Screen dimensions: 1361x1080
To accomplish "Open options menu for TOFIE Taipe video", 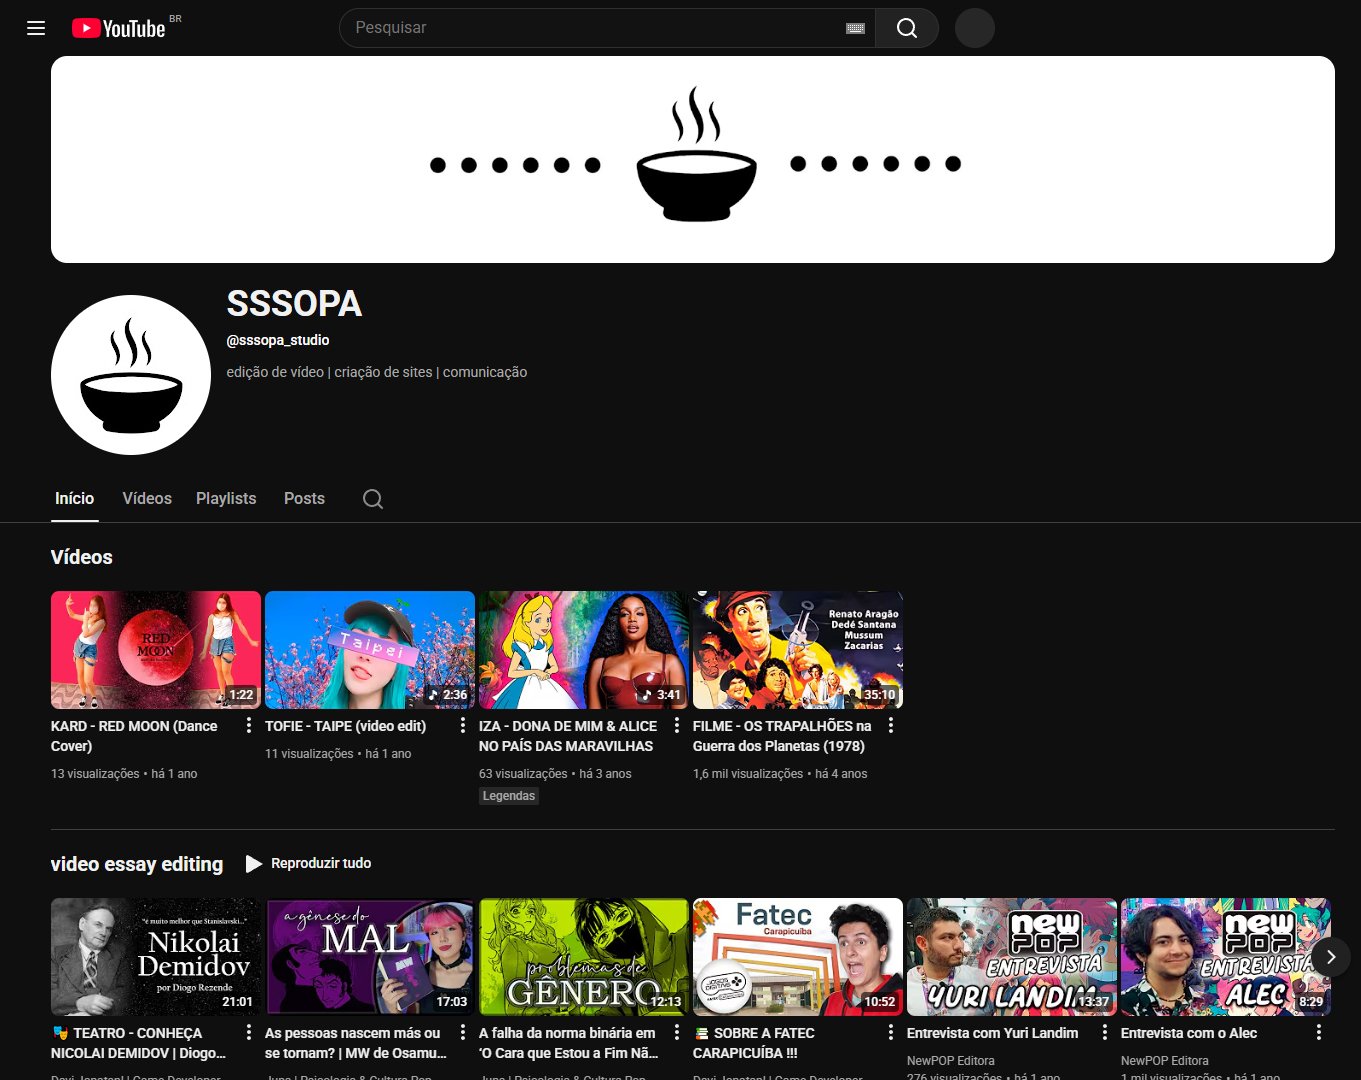I will click(463, 726).
